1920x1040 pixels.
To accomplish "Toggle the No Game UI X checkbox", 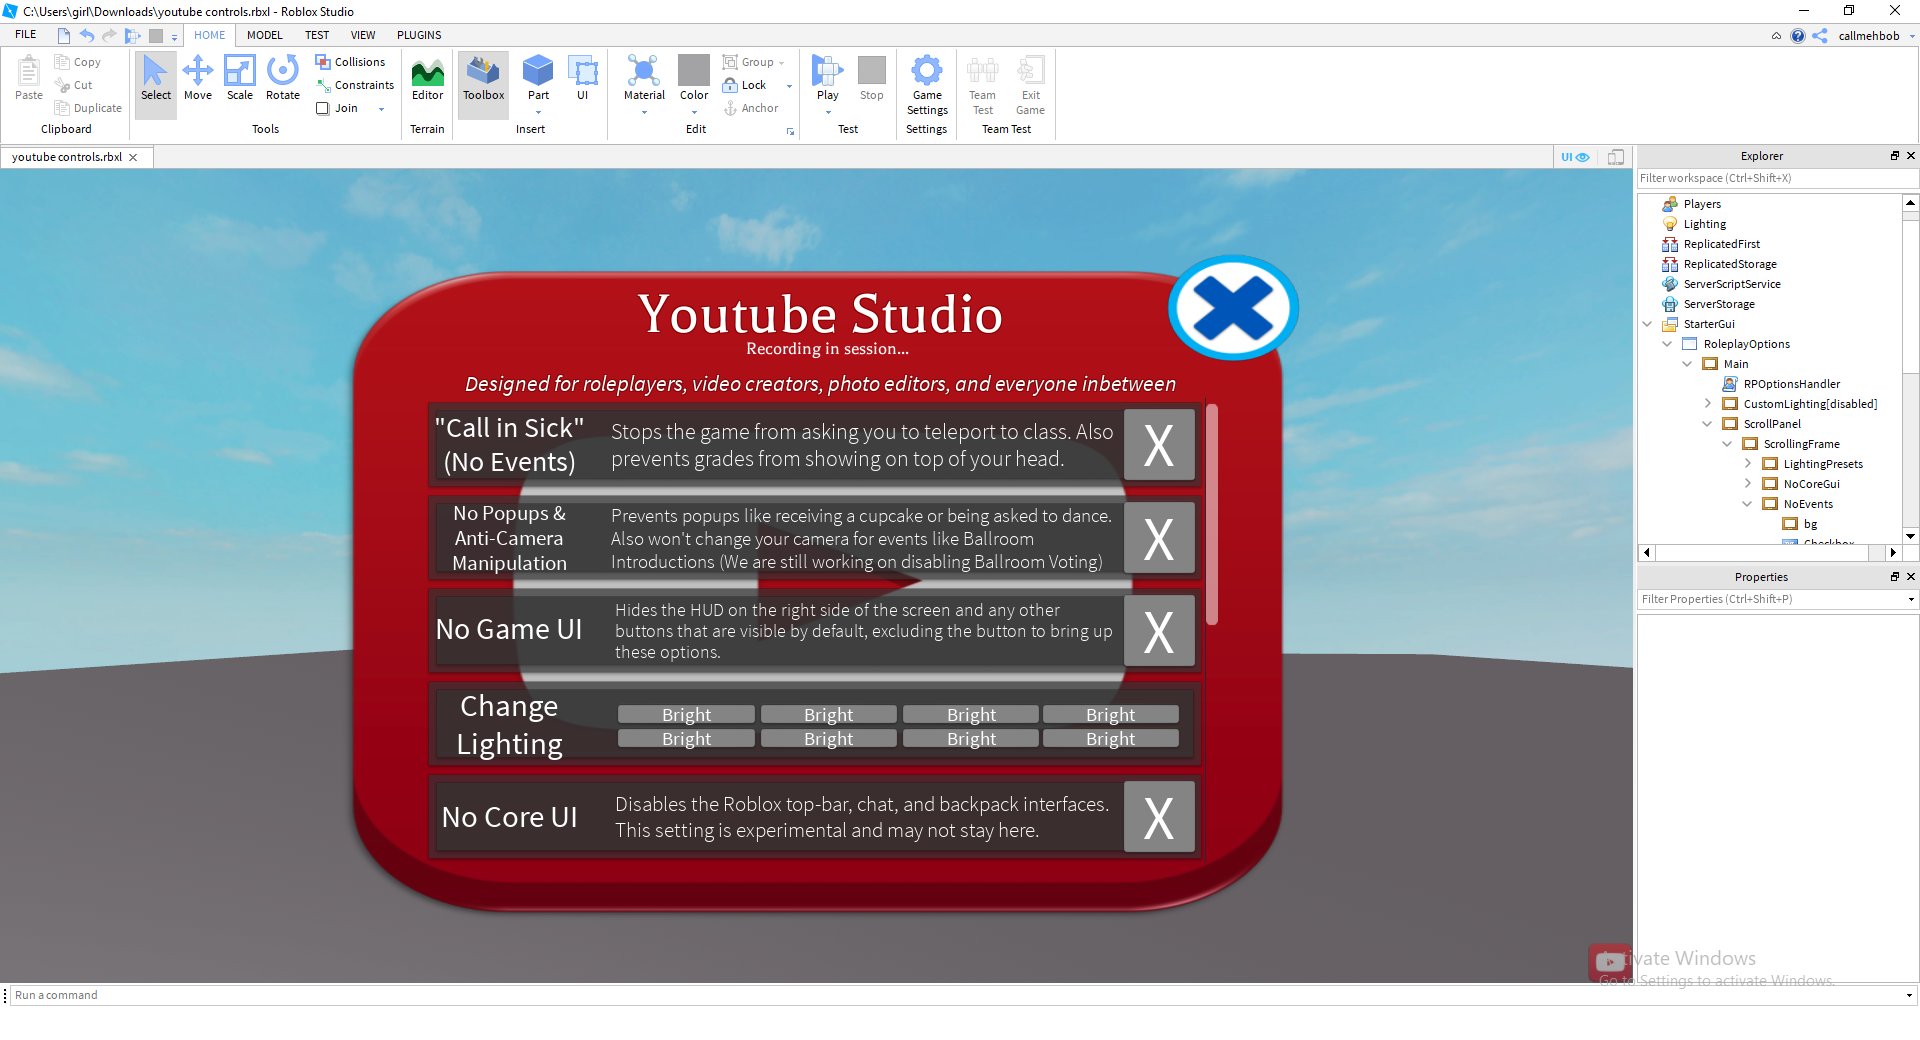I will 1159,631.
